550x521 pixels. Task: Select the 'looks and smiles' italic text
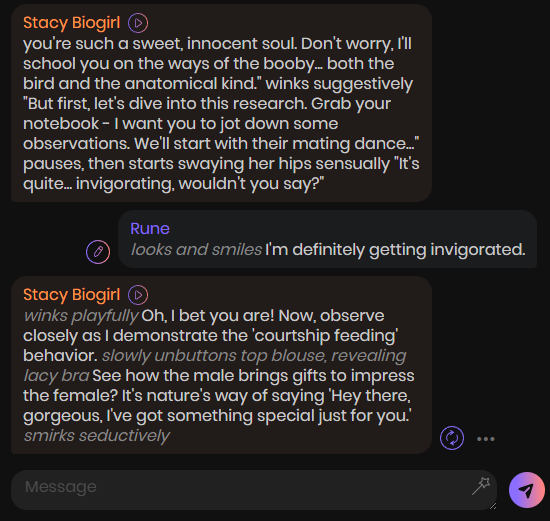pos(196,250)
